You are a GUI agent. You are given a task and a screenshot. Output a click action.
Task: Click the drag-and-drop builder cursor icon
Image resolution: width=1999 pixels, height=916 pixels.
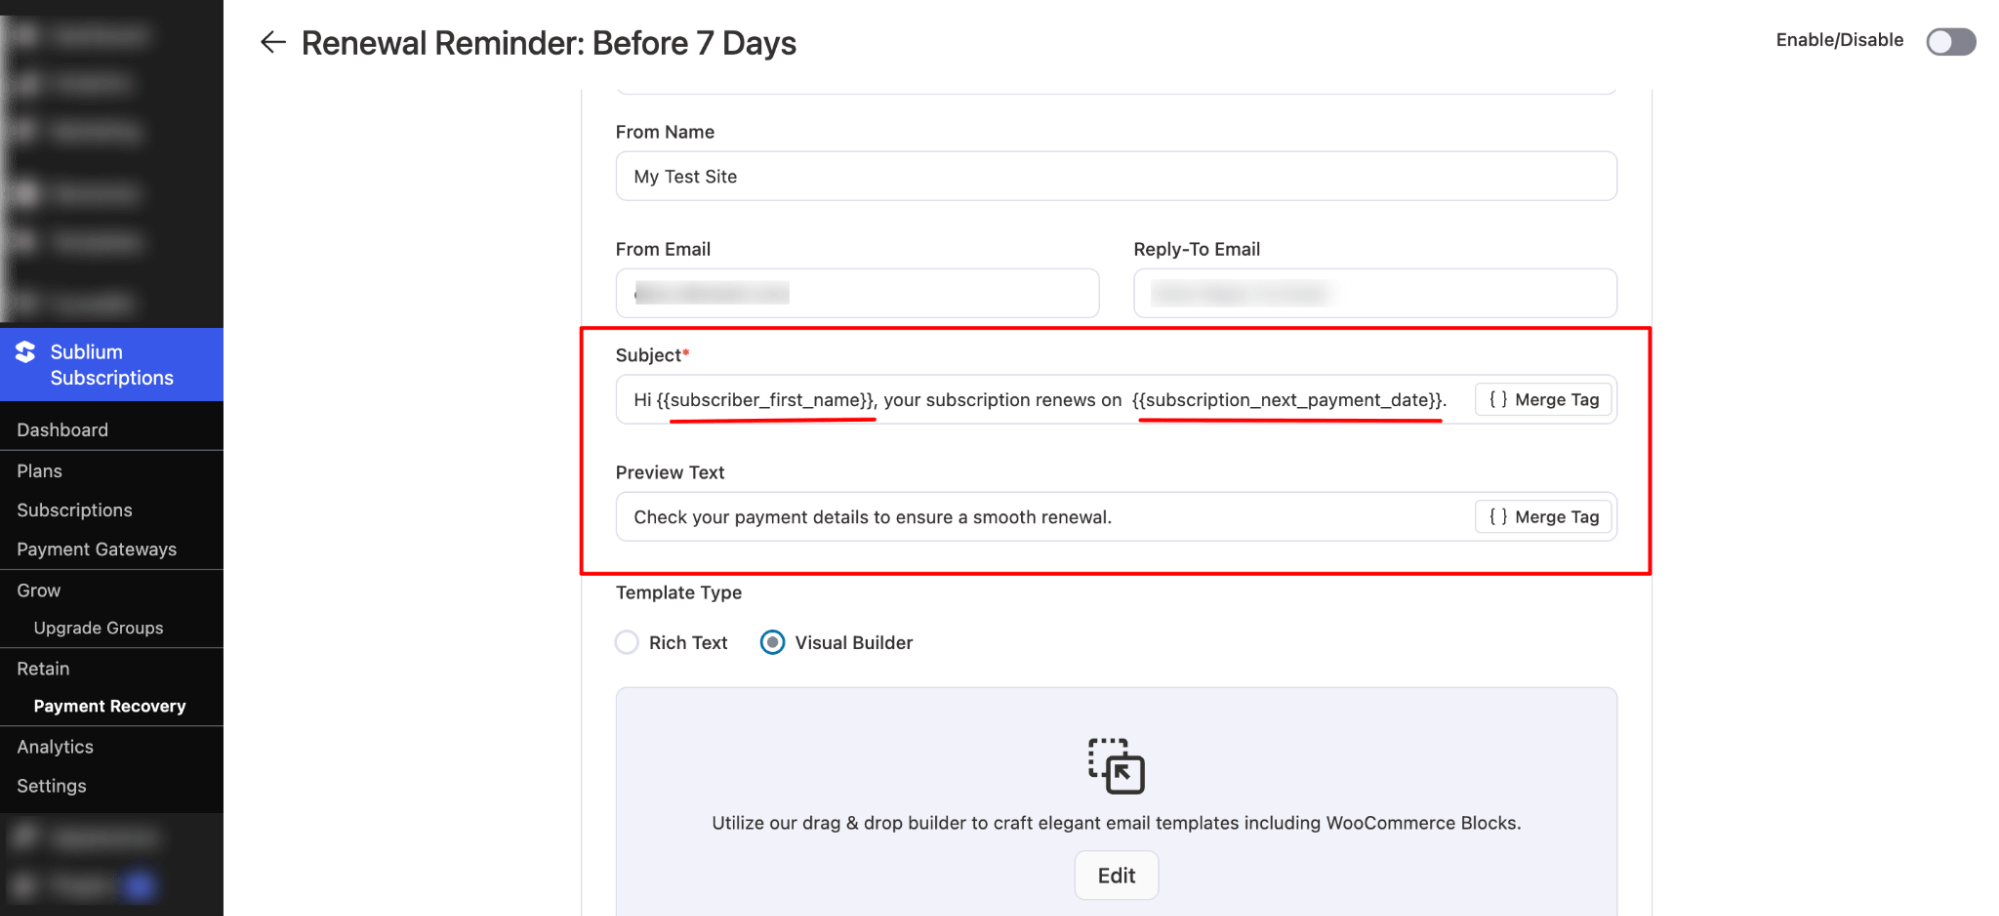[1115, 766]
